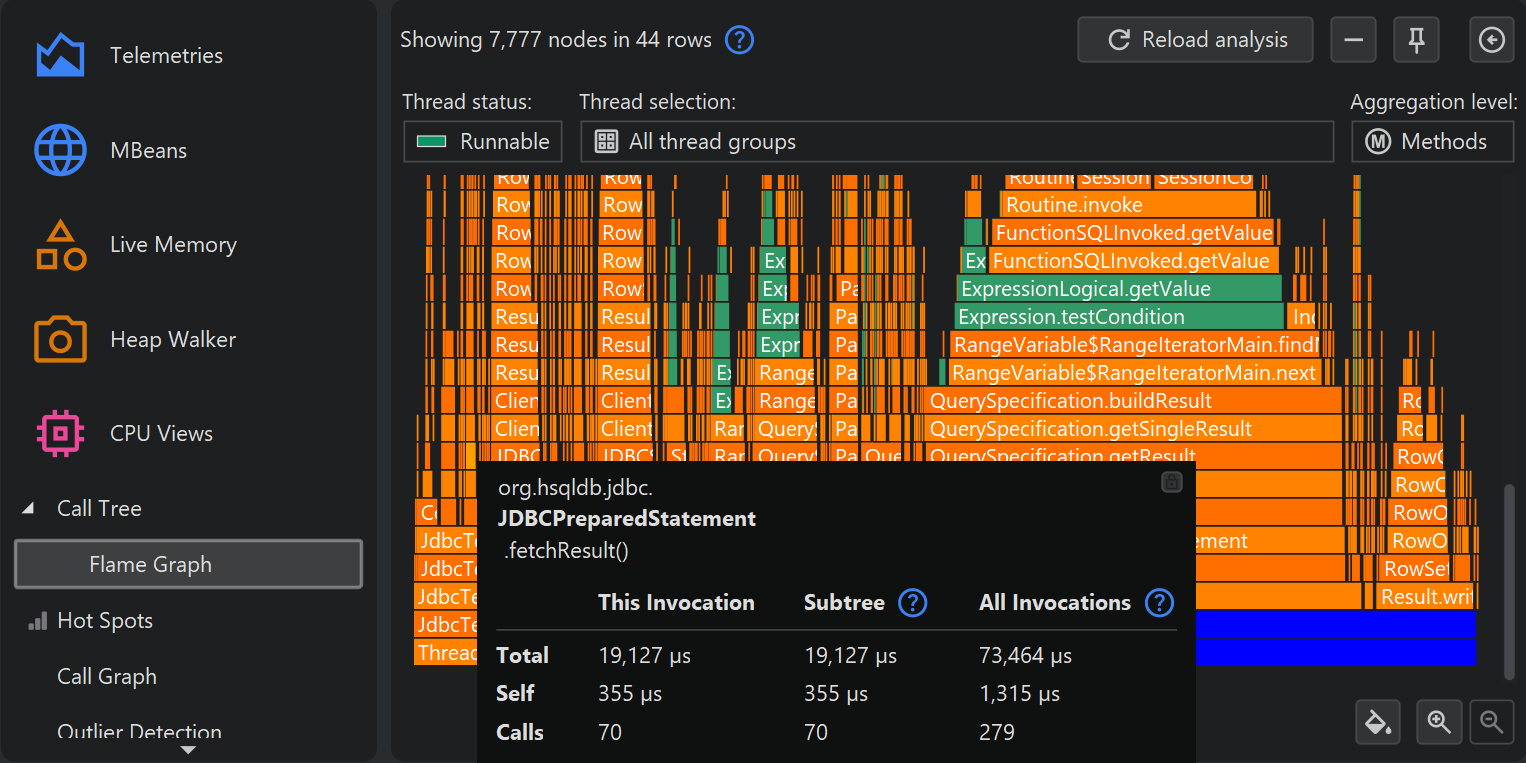Toggle the tooltip lock icon
The height and width of the screenshot is (763, 1526).
point(1172,483)
